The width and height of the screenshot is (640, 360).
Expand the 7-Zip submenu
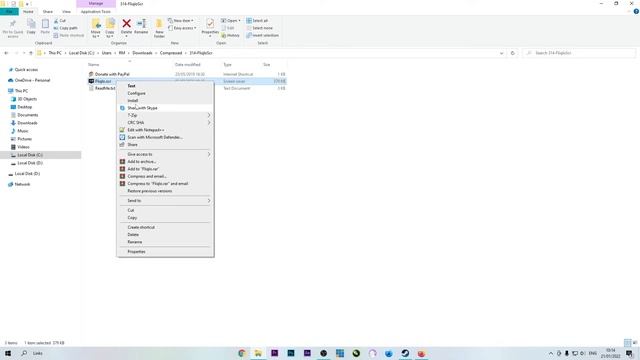pyautogui.click(x=165, y=115)
